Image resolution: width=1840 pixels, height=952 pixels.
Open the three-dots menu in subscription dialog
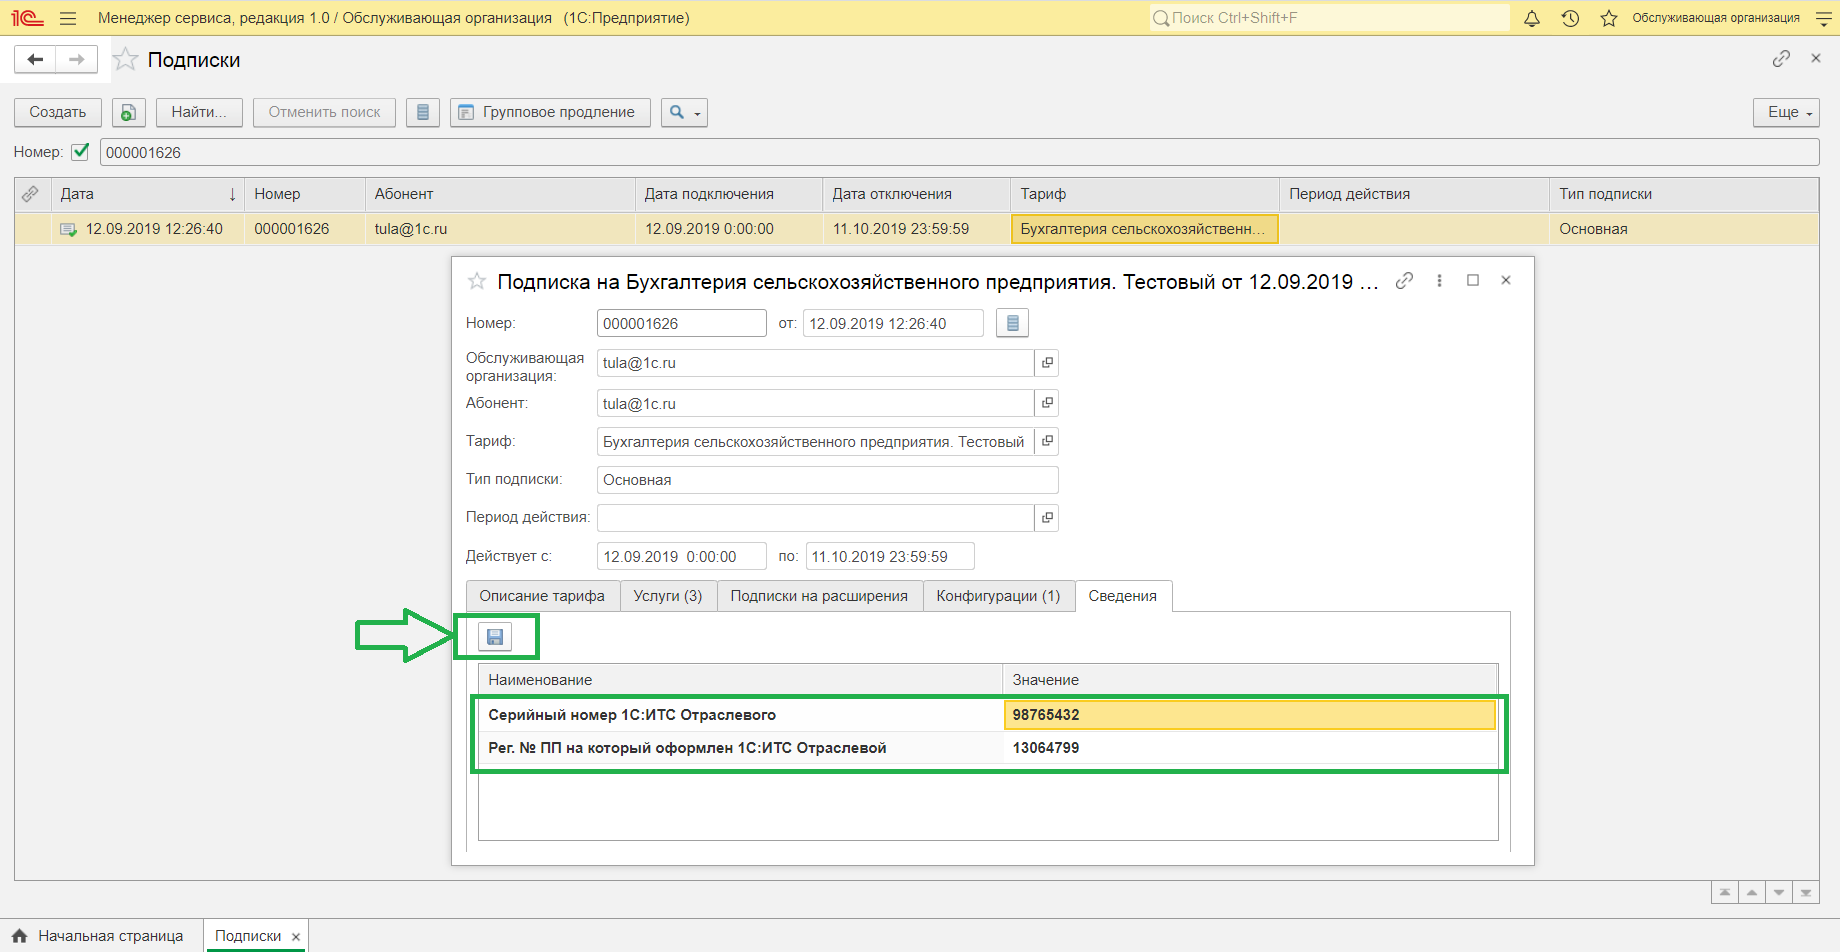pyautogui.click(x=1439, y=281)
